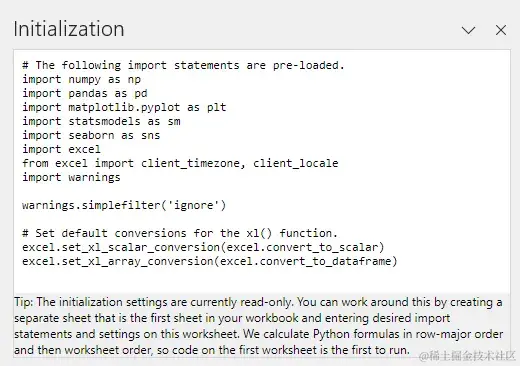
Task: Click the 'import seaborn as sns' line
Action: pyautogui.click(x=91, y=135)
